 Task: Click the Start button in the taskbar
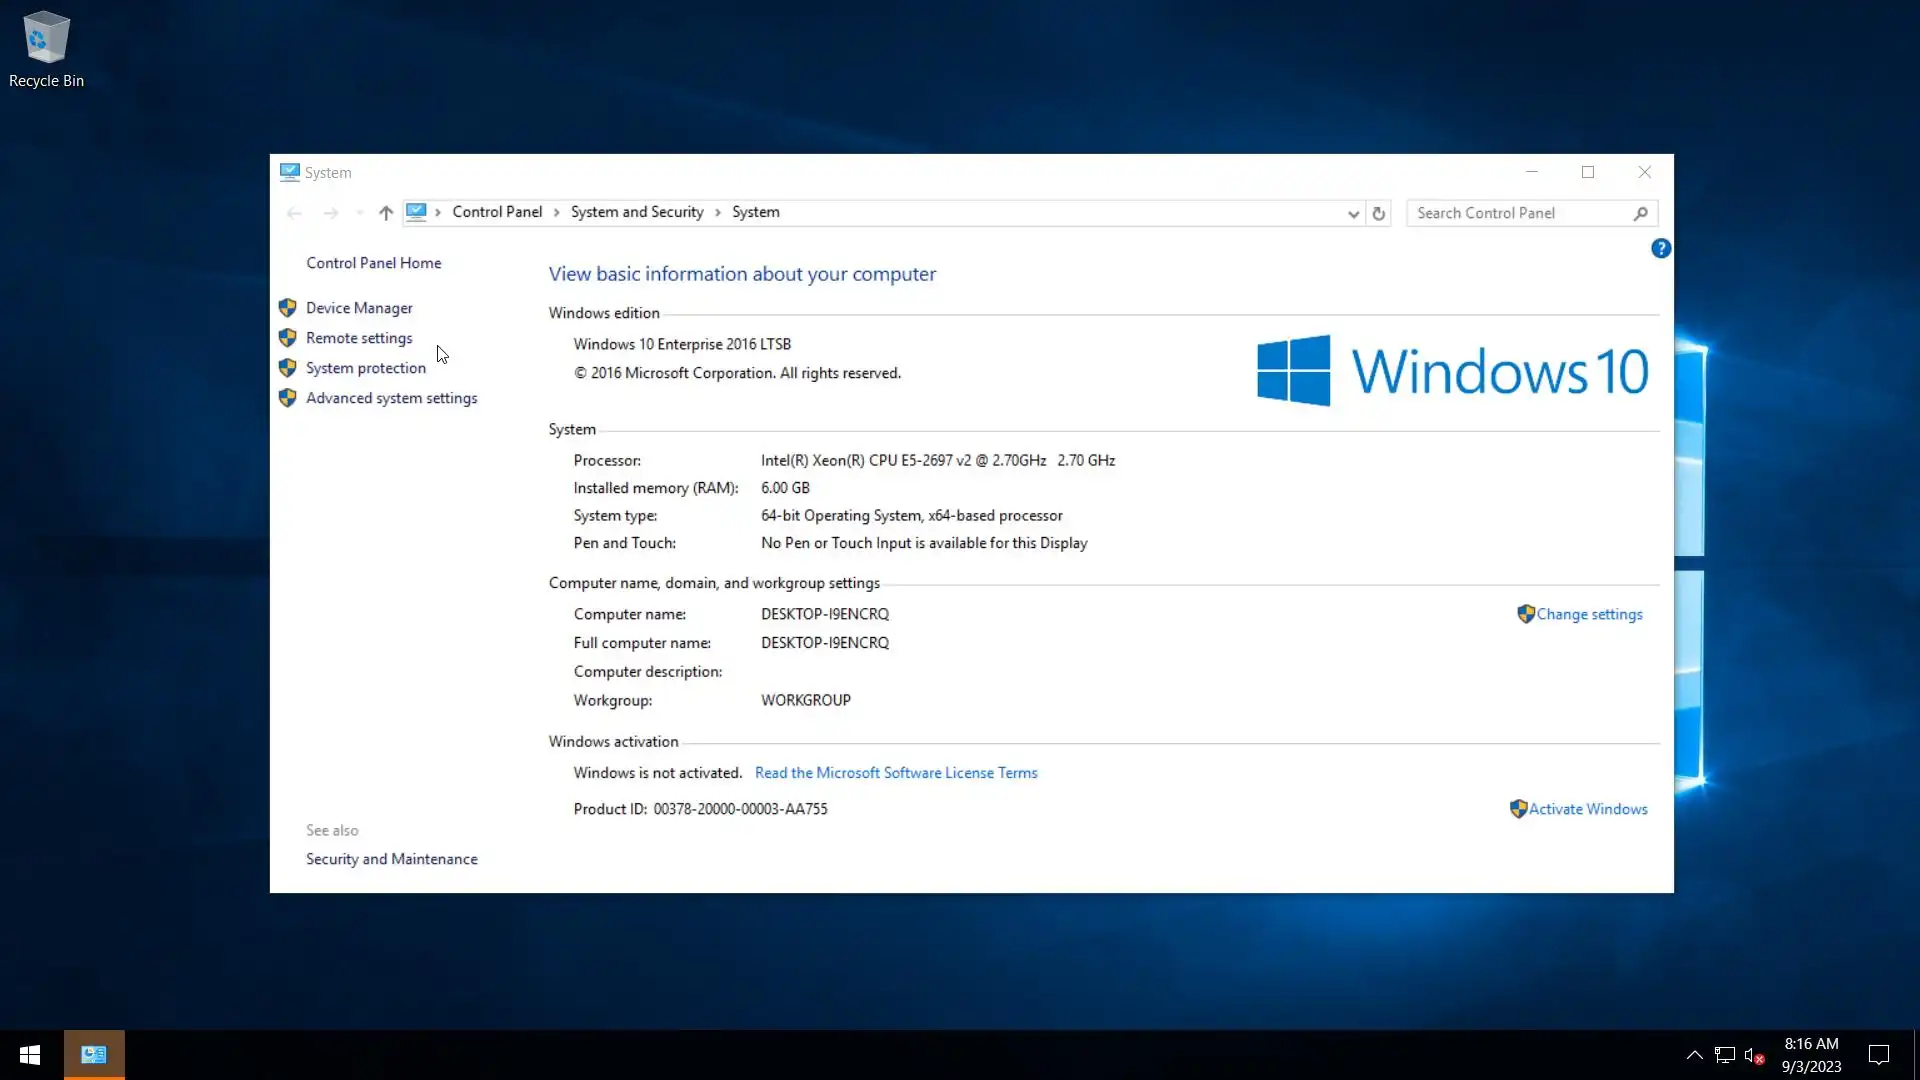(30, 1055)
